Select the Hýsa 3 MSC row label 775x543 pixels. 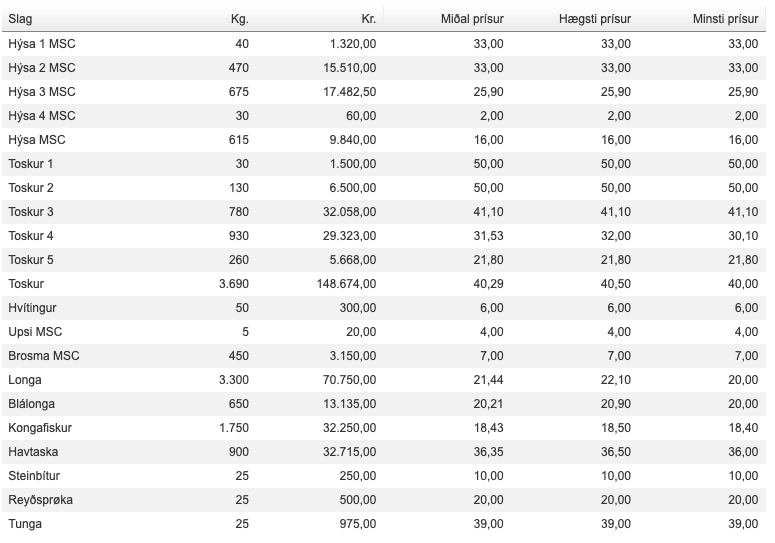tap(41, 91)
